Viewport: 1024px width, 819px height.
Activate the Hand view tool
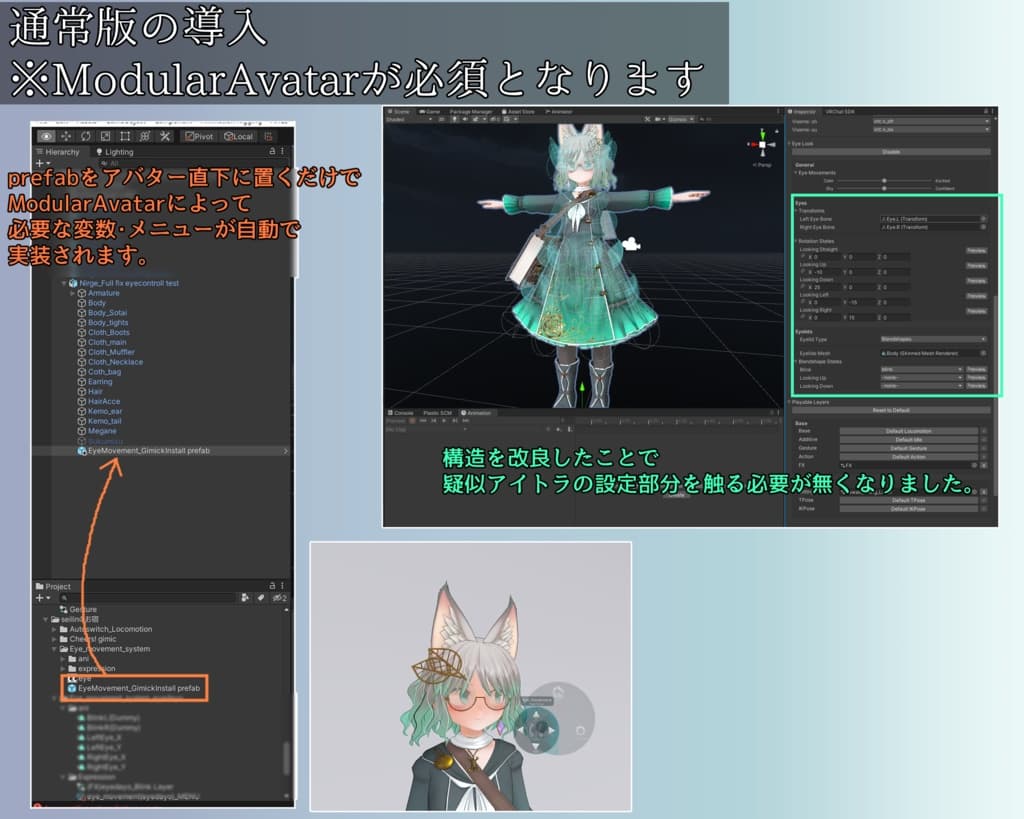(46, 137)
